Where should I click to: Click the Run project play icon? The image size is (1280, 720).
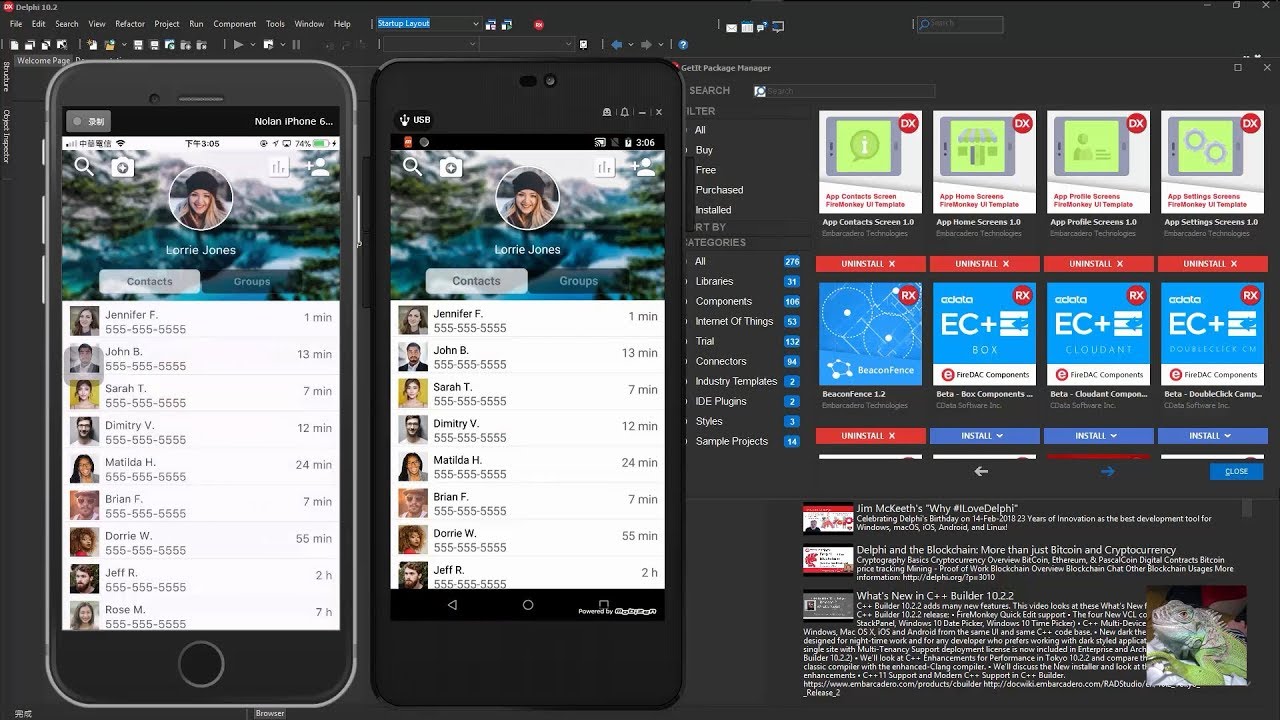point(239,45)
